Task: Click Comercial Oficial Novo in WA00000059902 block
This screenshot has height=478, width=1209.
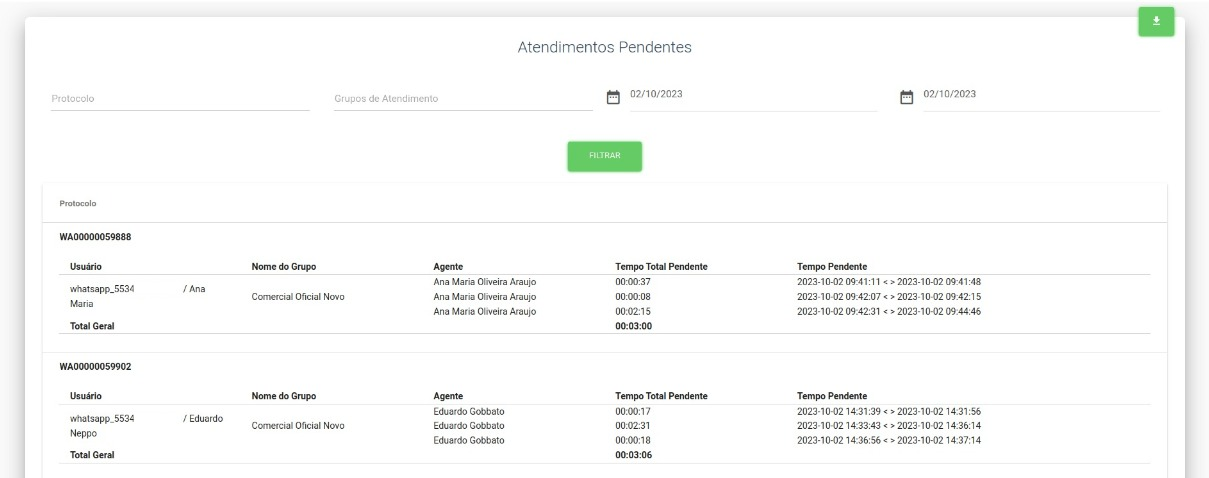Action: [298, 426]
